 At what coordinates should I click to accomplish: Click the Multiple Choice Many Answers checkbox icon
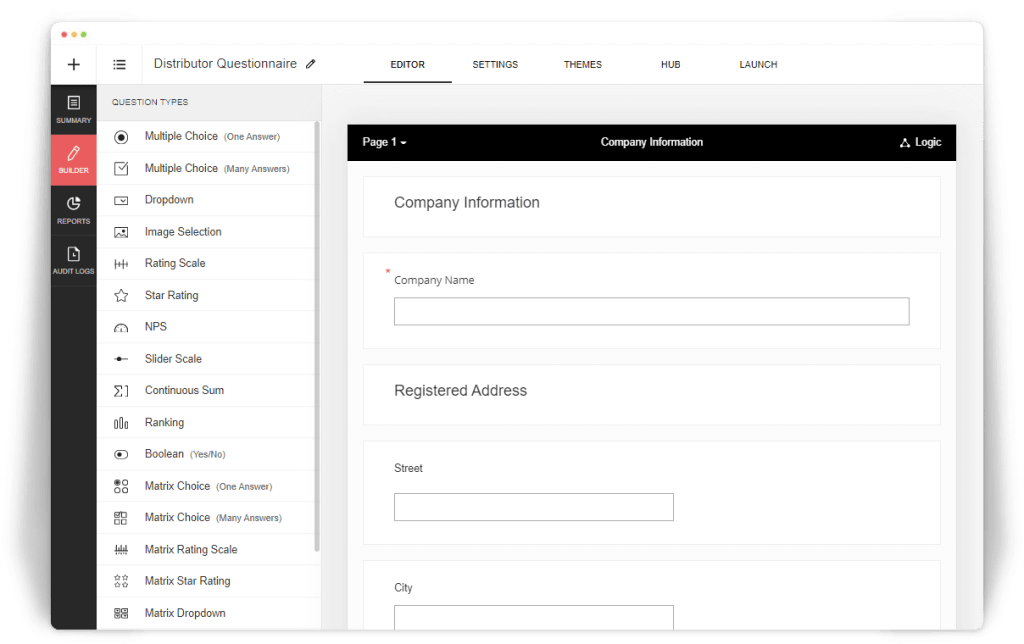121,169
